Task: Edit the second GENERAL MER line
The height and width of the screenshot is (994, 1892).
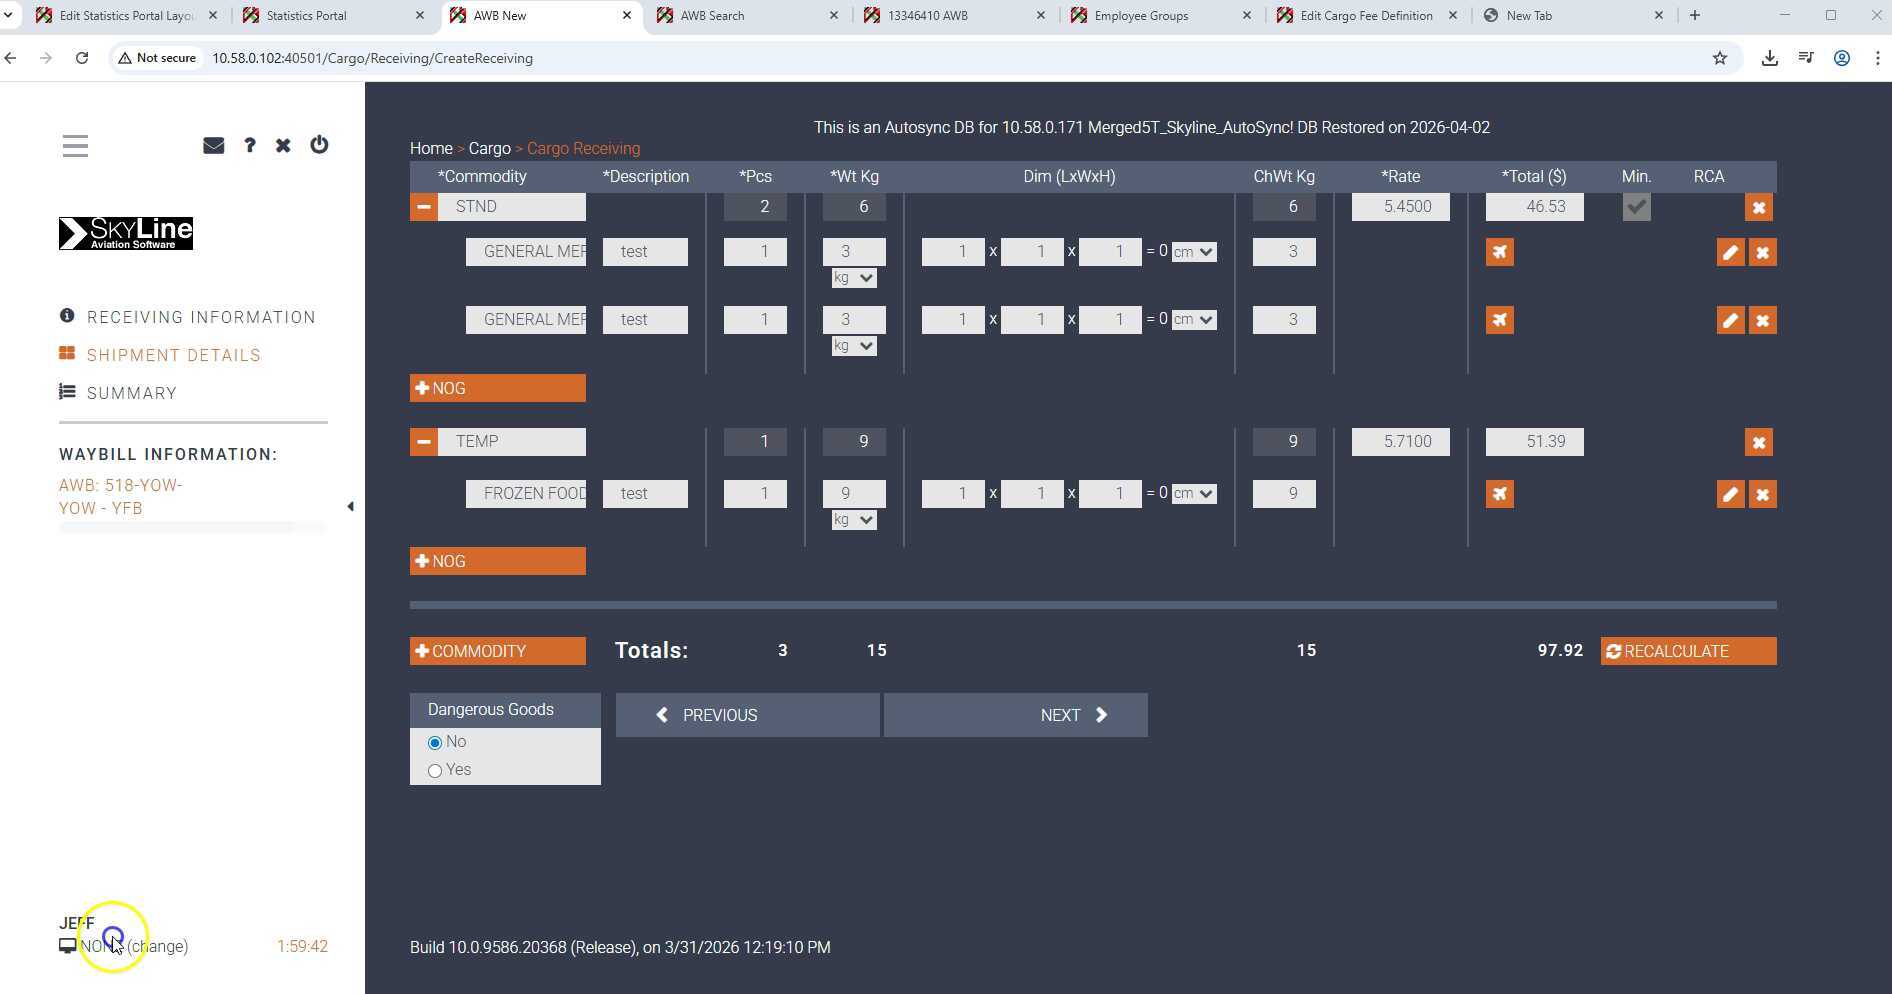Action: point(1730,320)
